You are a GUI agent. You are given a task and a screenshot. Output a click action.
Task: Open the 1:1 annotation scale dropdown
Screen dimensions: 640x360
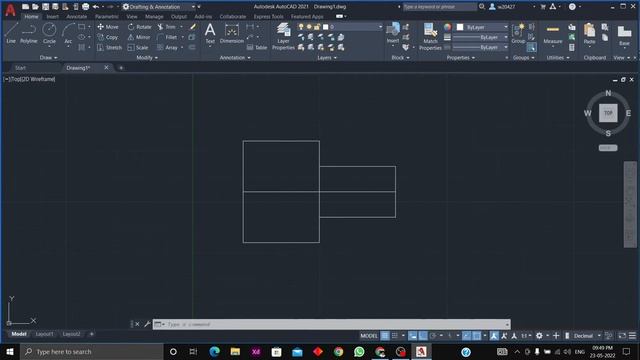click(x=526, y=336)
